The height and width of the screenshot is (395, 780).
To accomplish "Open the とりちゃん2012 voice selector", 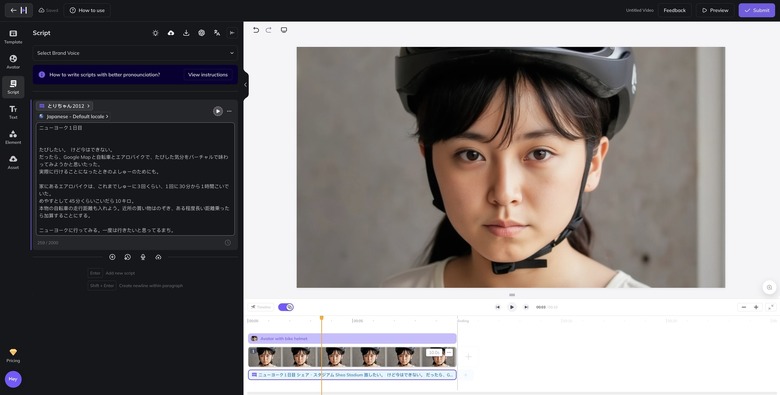I will pos(65,106).
